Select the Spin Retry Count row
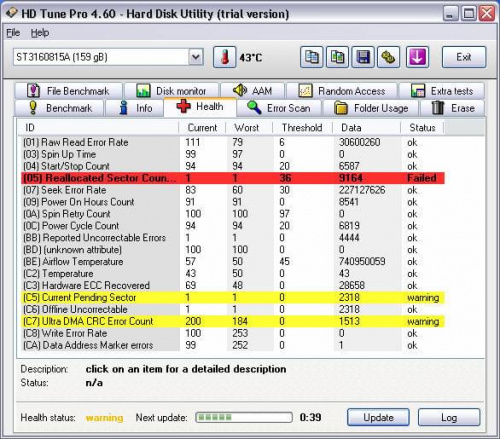Screen dimensions: 500x439 pyautogui.click(x=232, y=214)
